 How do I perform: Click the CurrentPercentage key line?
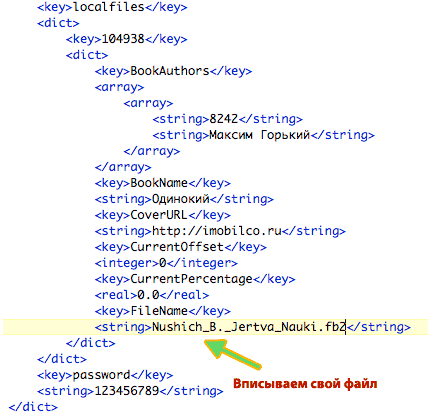tap(195, 279)
